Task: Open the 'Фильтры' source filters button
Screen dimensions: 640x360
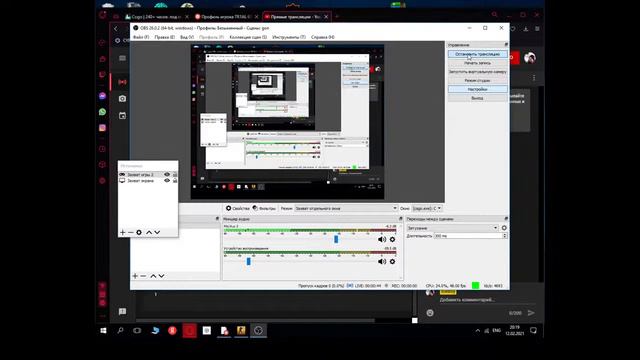Action: click(x=264, y=208)
